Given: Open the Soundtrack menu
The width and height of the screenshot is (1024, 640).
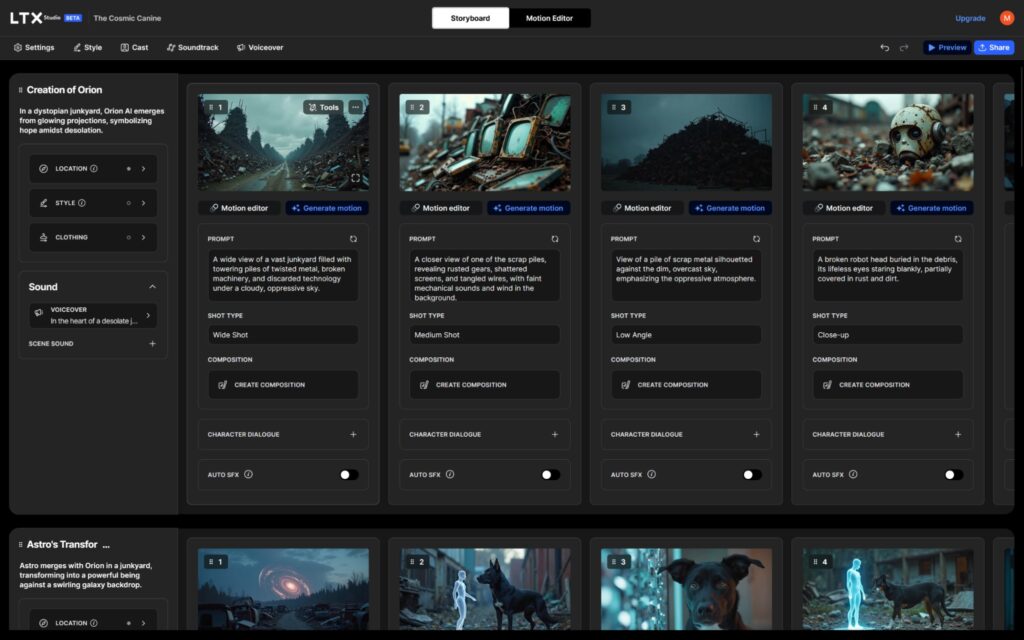Looking at the screenshot, I should tap(193, 48).
